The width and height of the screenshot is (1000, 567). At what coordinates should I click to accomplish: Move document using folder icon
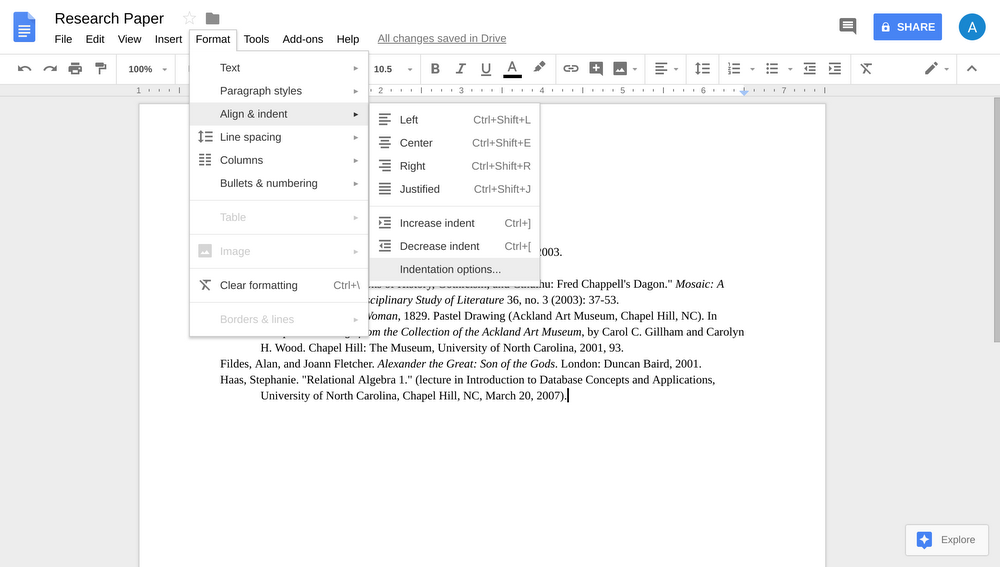click(x=212, y=18)
